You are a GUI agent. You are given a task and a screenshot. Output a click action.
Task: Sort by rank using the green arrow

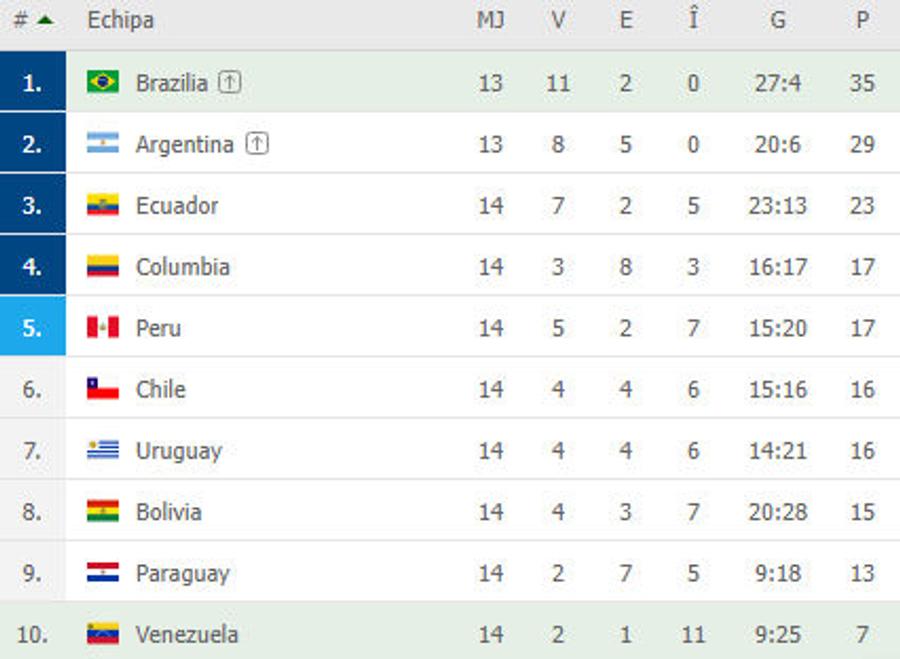(x=45, y=20)
